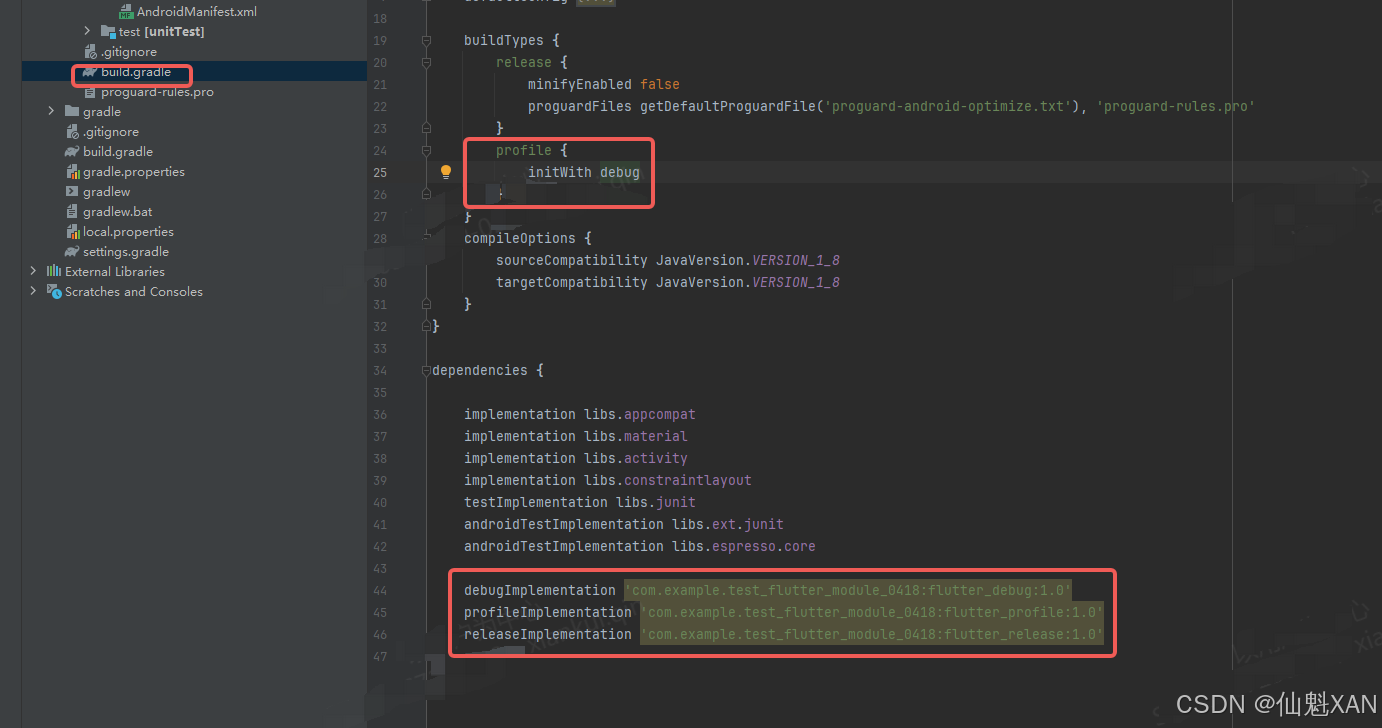Click line number 25 in the gutter
Screen dimensions: 1382x728
point(379,173)
